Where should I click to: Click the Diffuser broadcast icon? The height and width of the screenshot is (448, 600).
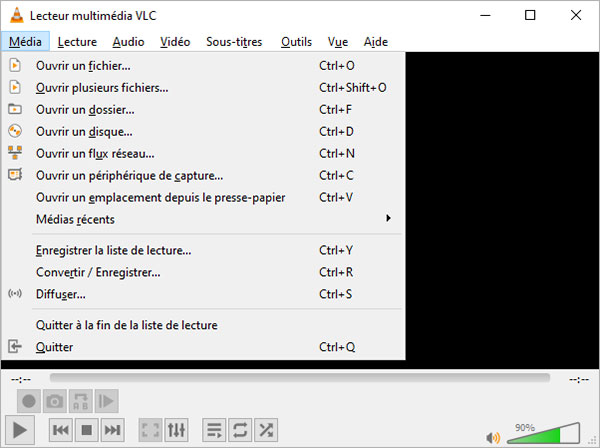tap(15, 294)
